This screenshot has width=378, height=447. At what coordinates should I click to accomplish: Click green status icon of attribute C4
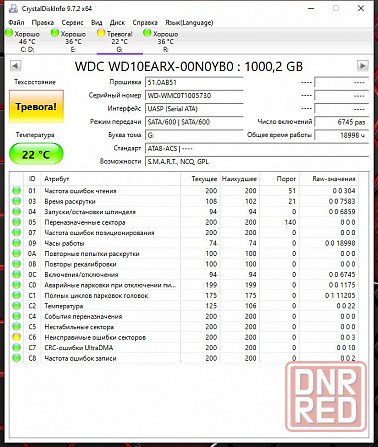click(16, 316)
